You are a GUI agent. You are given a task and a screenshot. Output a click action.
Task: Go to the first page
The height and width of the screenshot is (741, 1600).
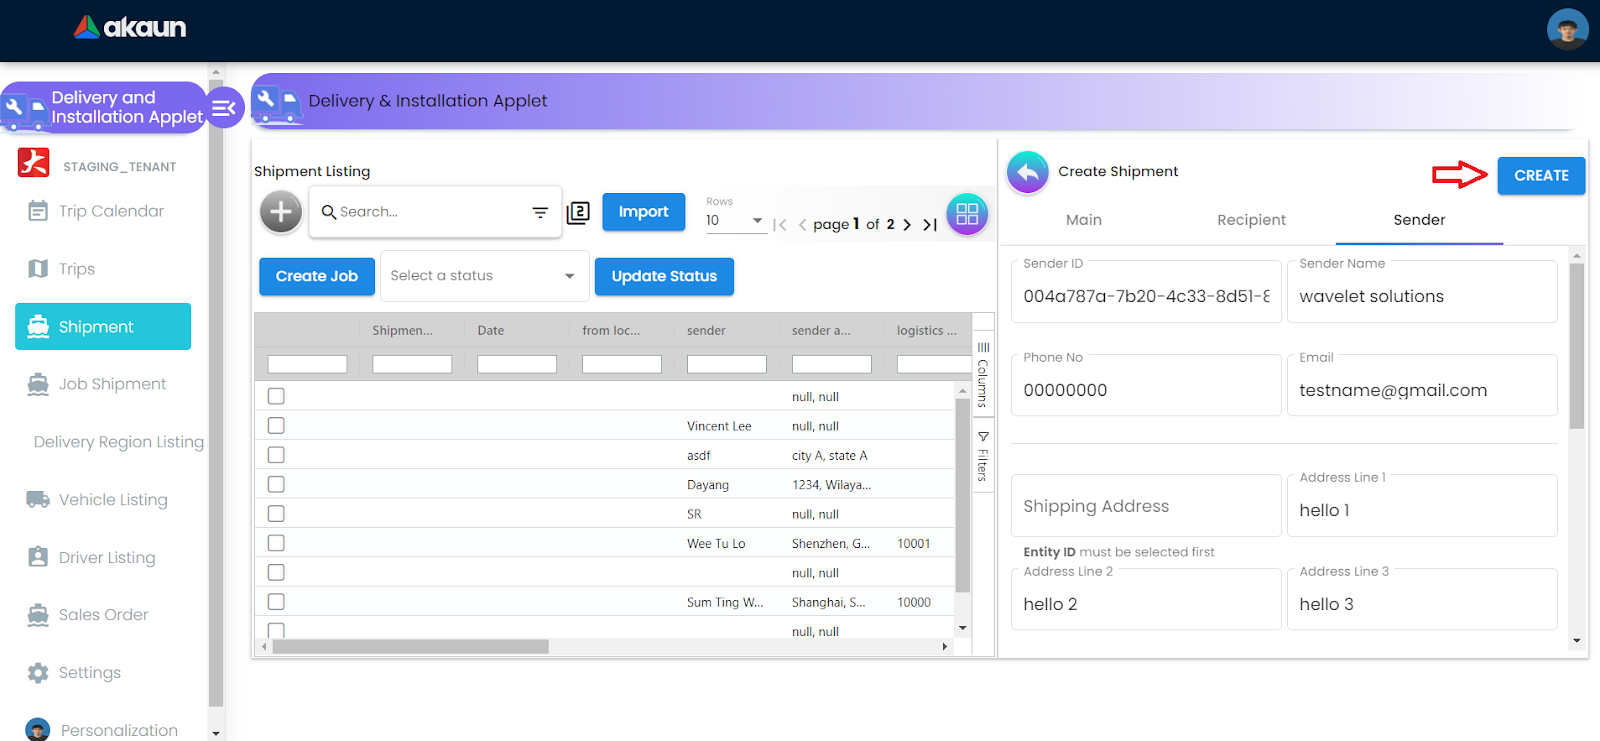click(780, 225)
